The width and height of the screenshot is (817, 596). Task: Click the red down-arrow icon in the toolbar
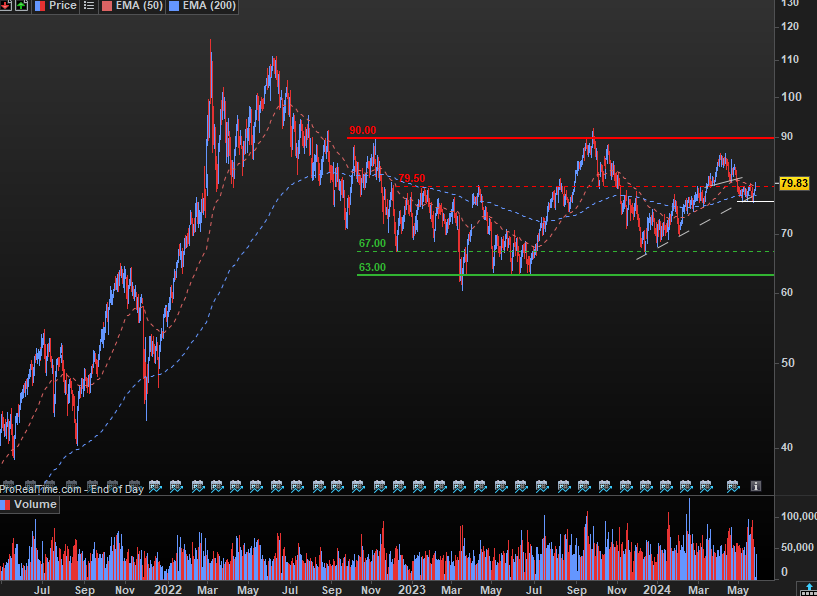click(x=6, y=6)
